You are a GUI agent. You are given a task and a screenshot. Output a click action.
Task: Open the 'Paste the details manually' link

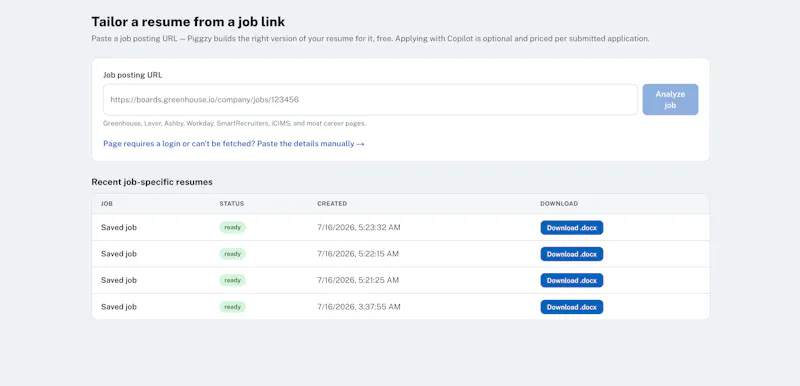coord(234,144)
